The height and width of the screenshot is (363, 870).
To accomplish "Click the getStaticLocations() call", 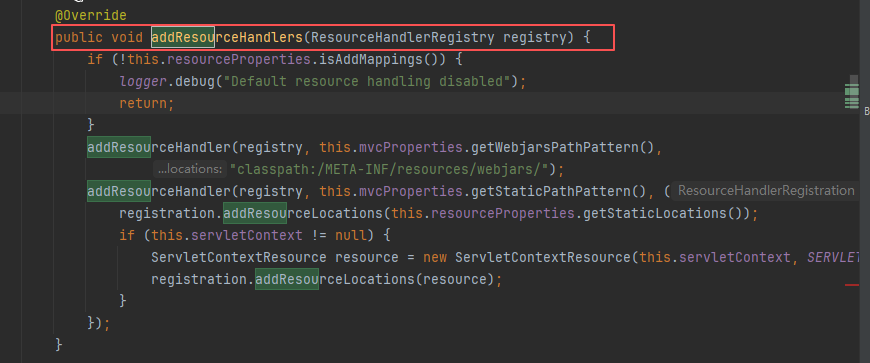I will click(x=662, y=213).
